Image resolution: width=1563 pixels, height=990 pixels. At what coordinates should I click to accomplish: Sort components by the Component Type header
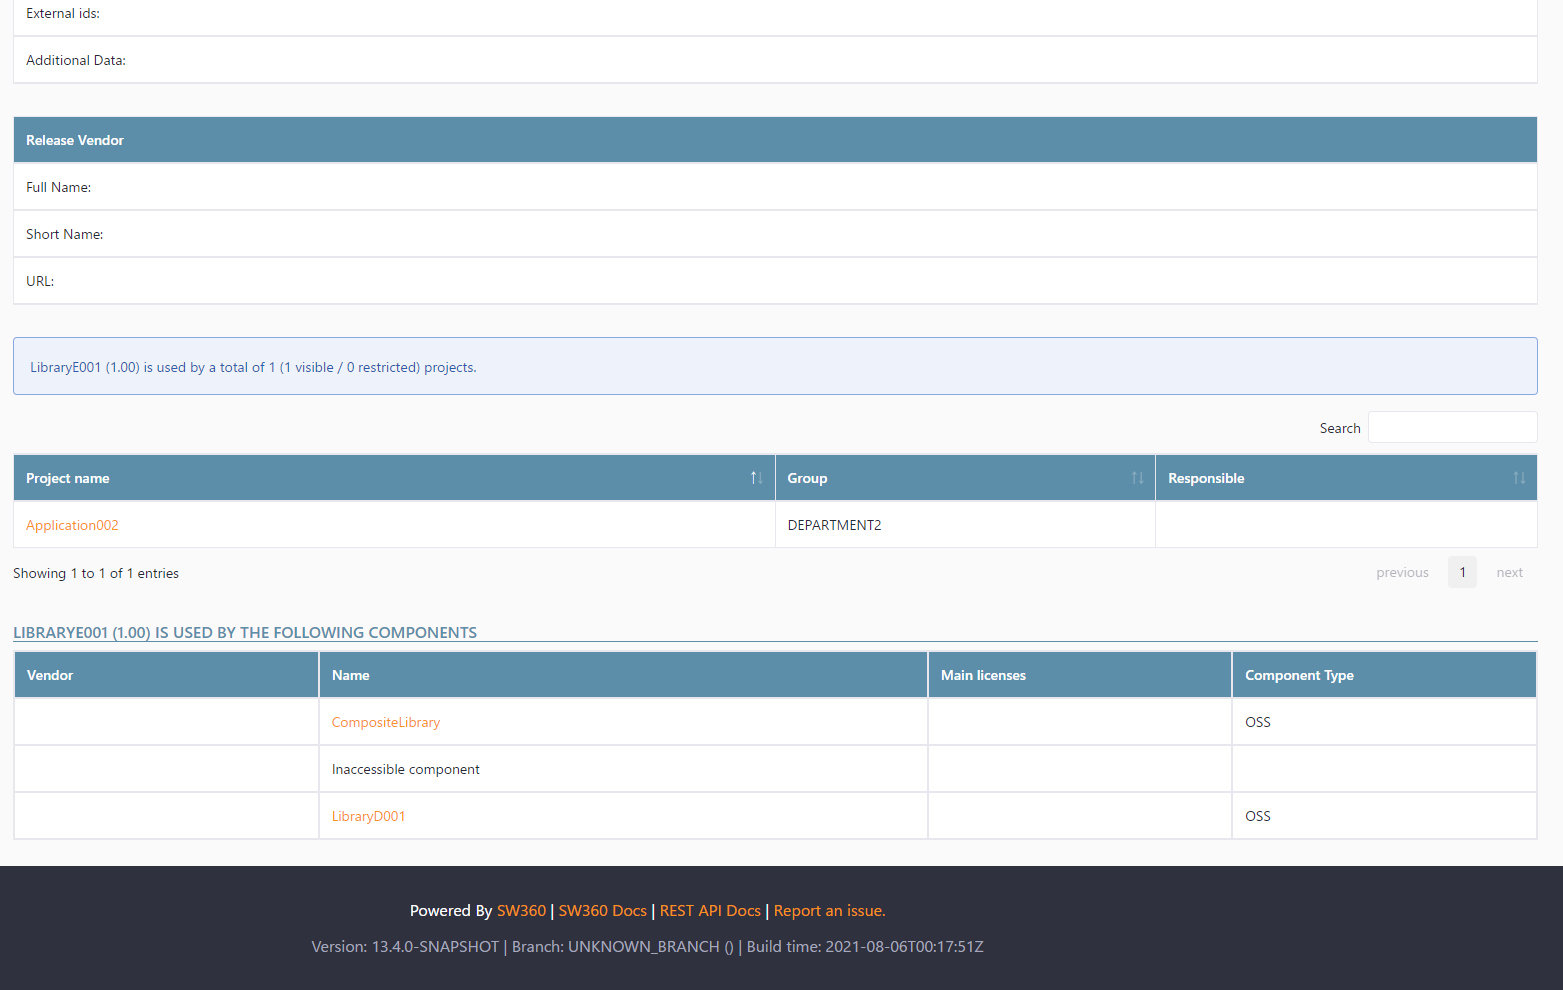1299,675
